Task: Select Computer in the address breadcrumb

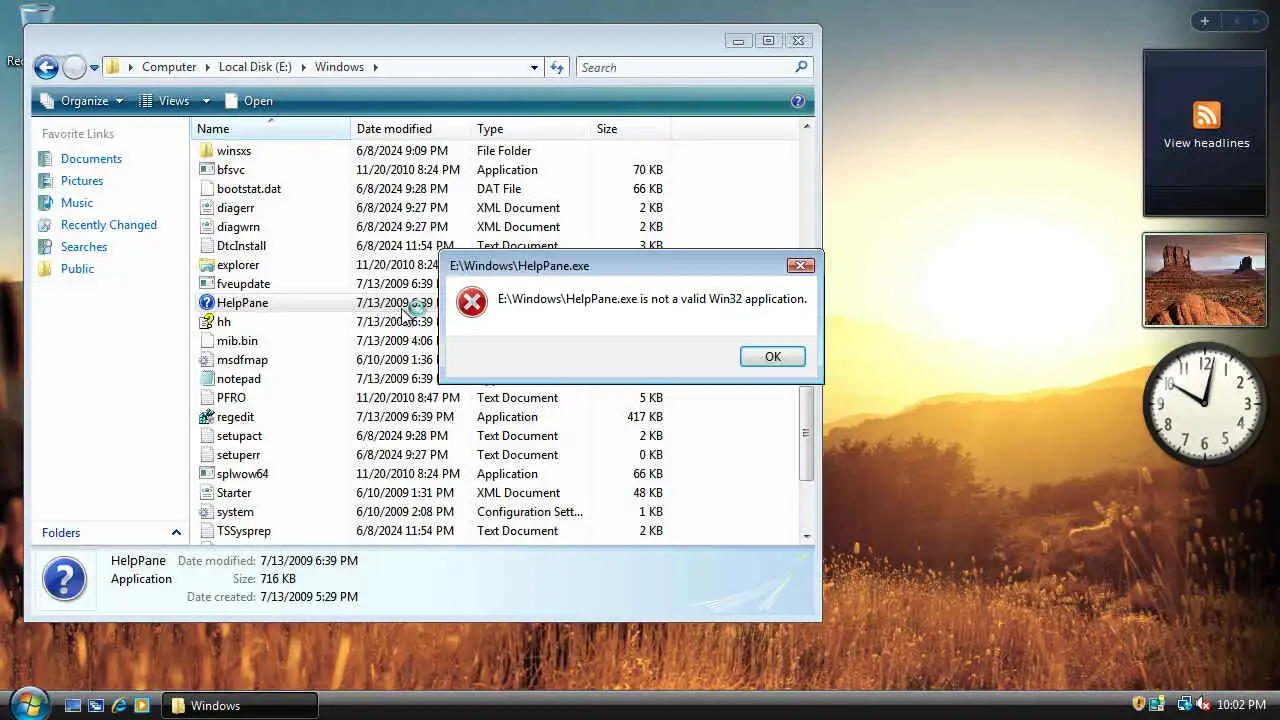Action: (169, 67)
